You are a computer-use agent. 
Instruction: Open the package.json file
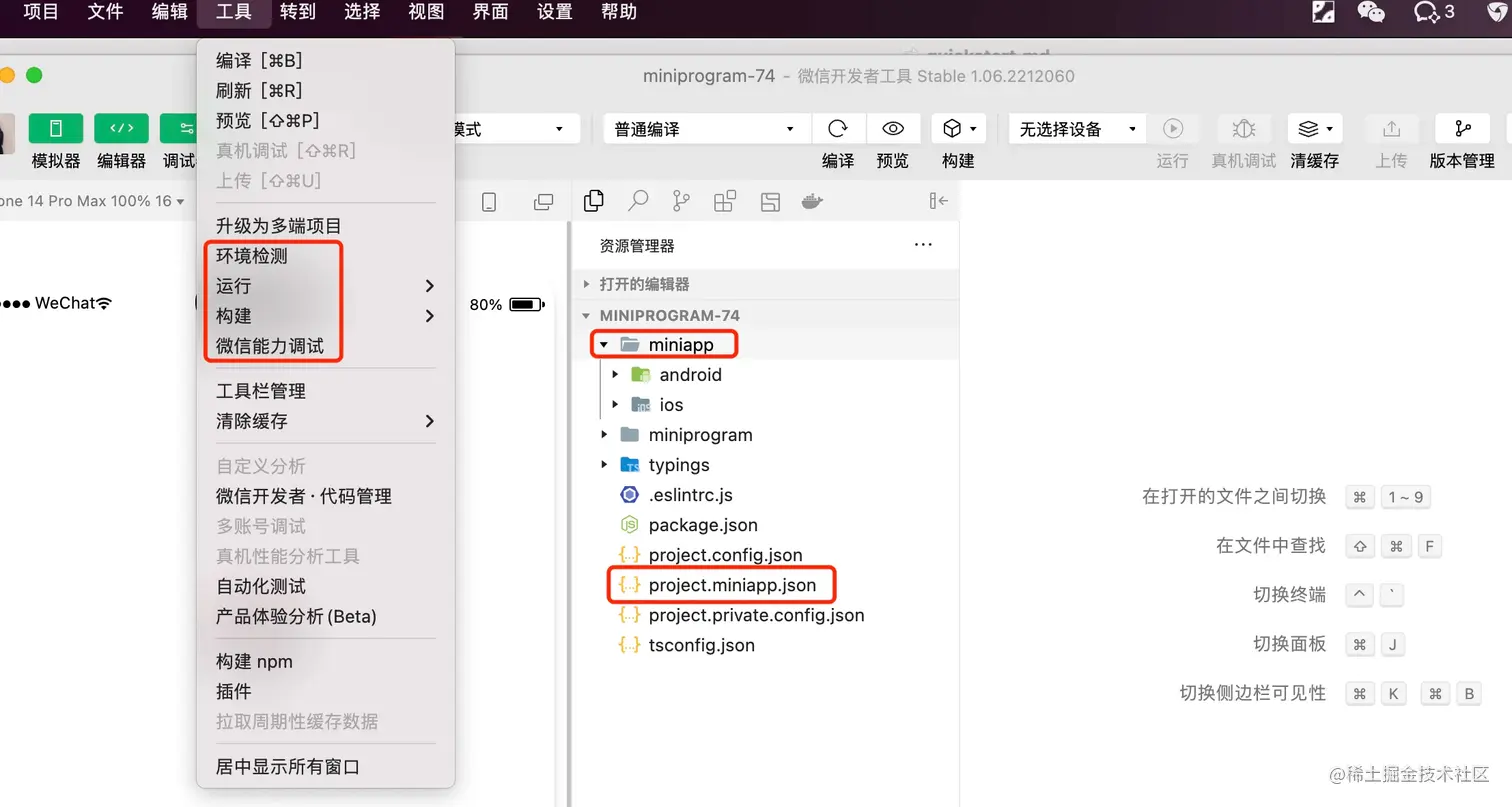(x=766, y=525)
